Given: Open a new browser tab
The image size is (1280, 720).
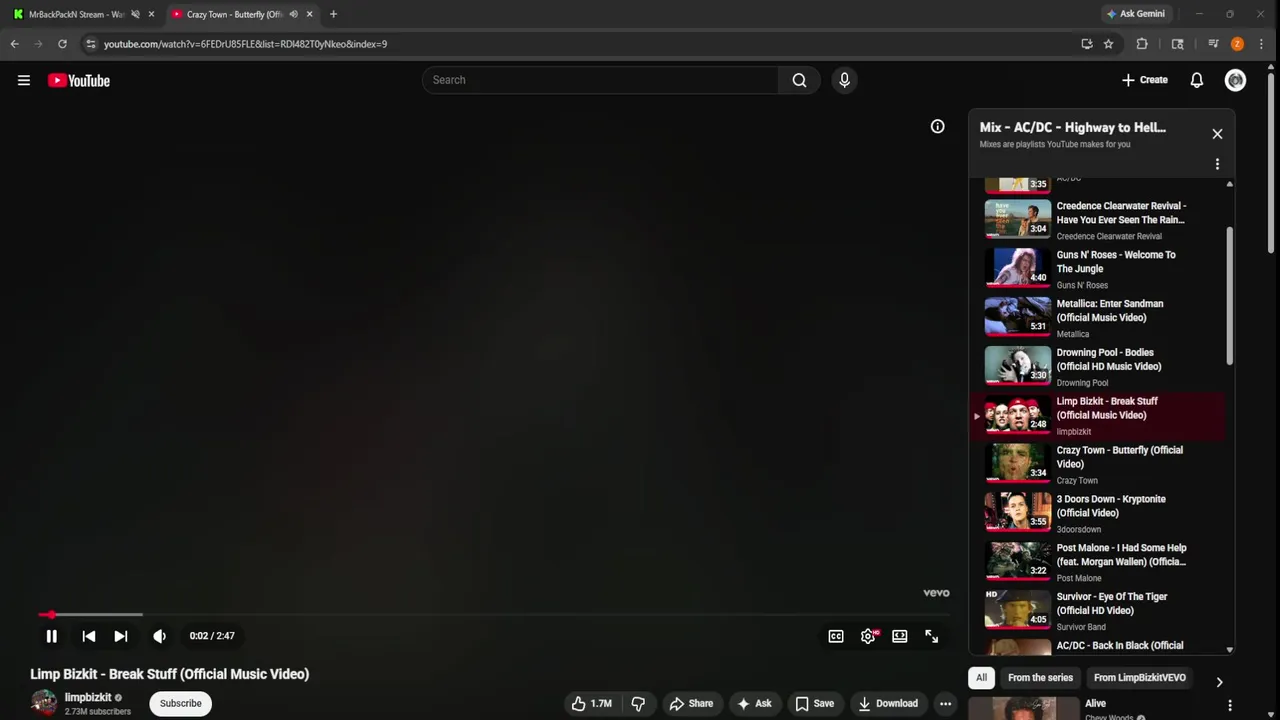Looking at the screenshot, I should 333,14.
